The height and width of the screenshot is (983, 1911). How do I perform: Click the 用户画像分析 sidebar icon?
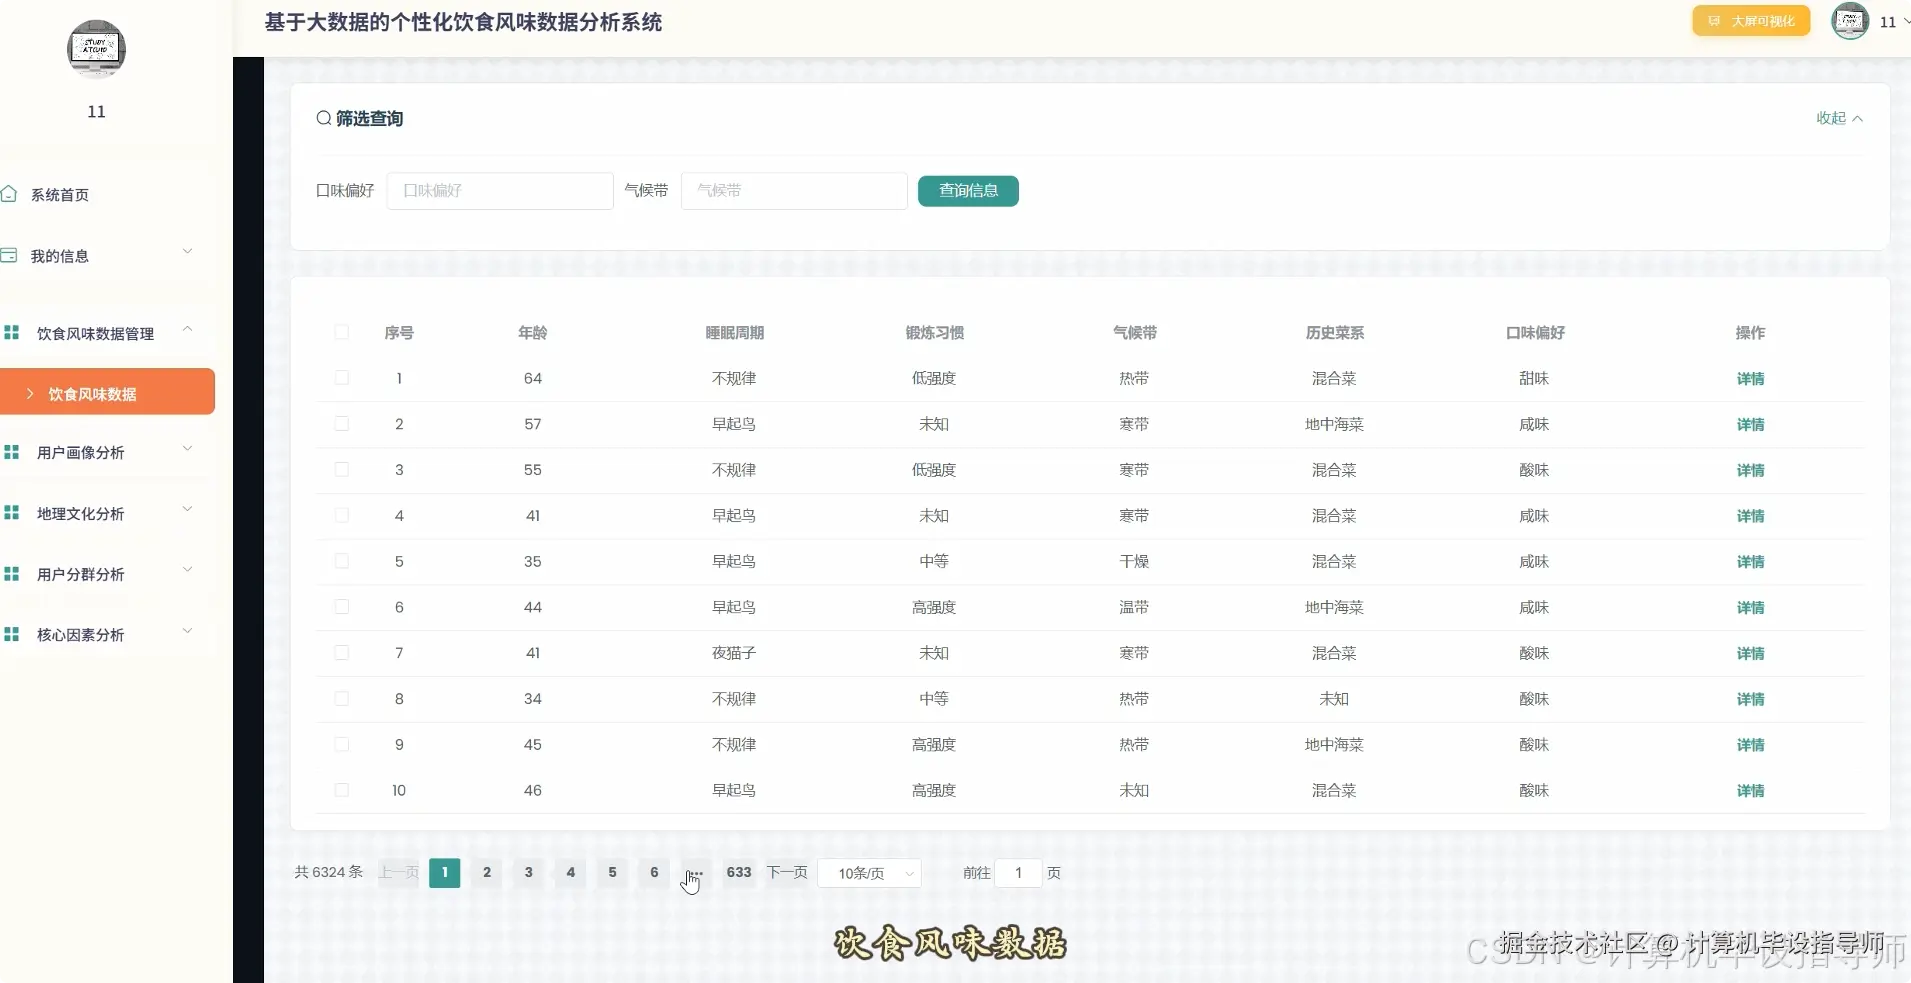(13, 452)
